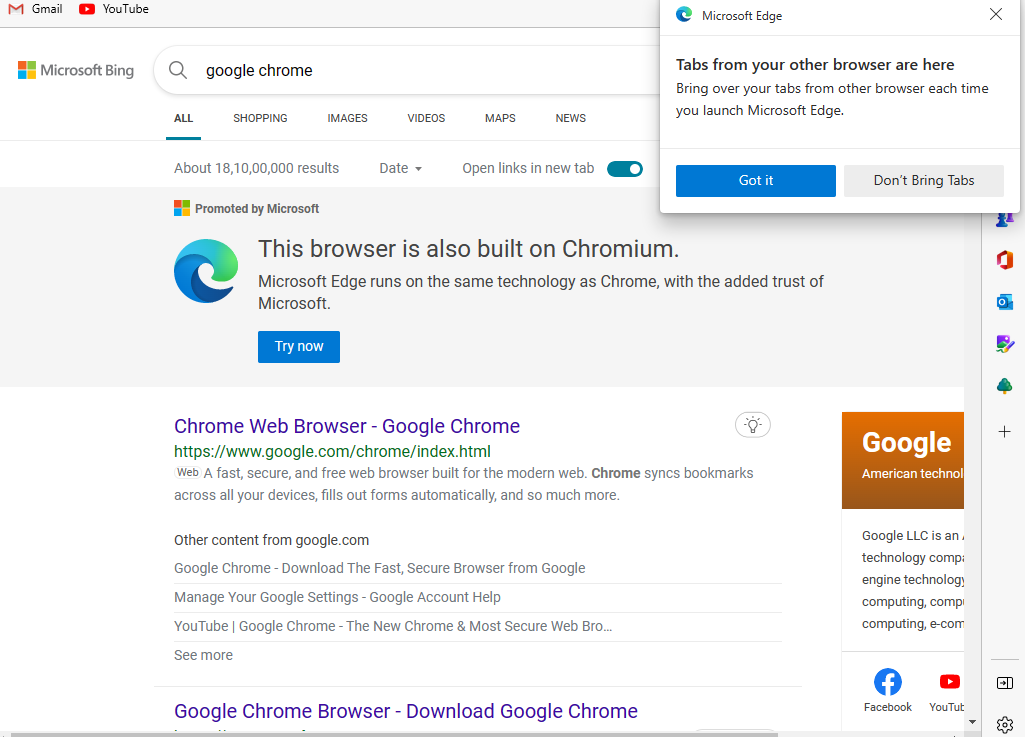Open Chrome Web Browser - Google Chrome result
This screenshot has width=1025, height=737.
pos(347,426)
